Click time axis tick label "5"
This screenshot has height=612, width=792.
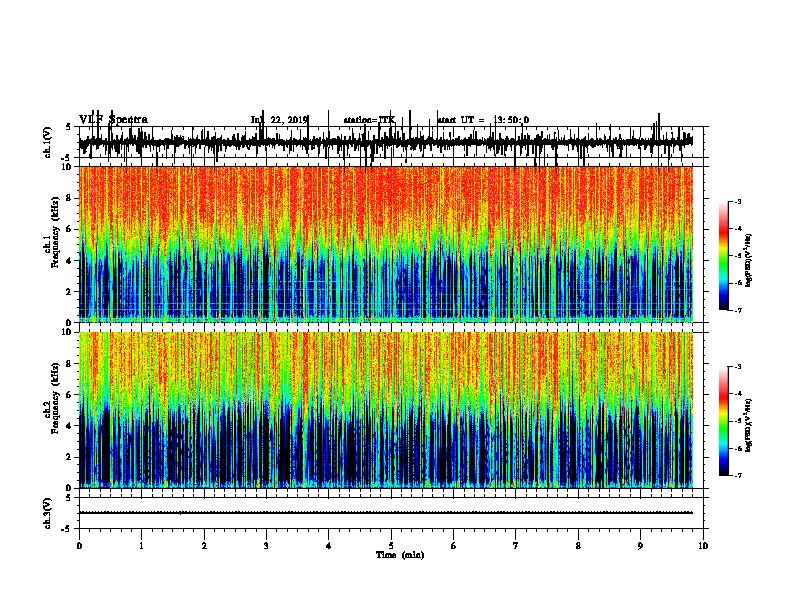pyautogui.click(x=391, y=546)
